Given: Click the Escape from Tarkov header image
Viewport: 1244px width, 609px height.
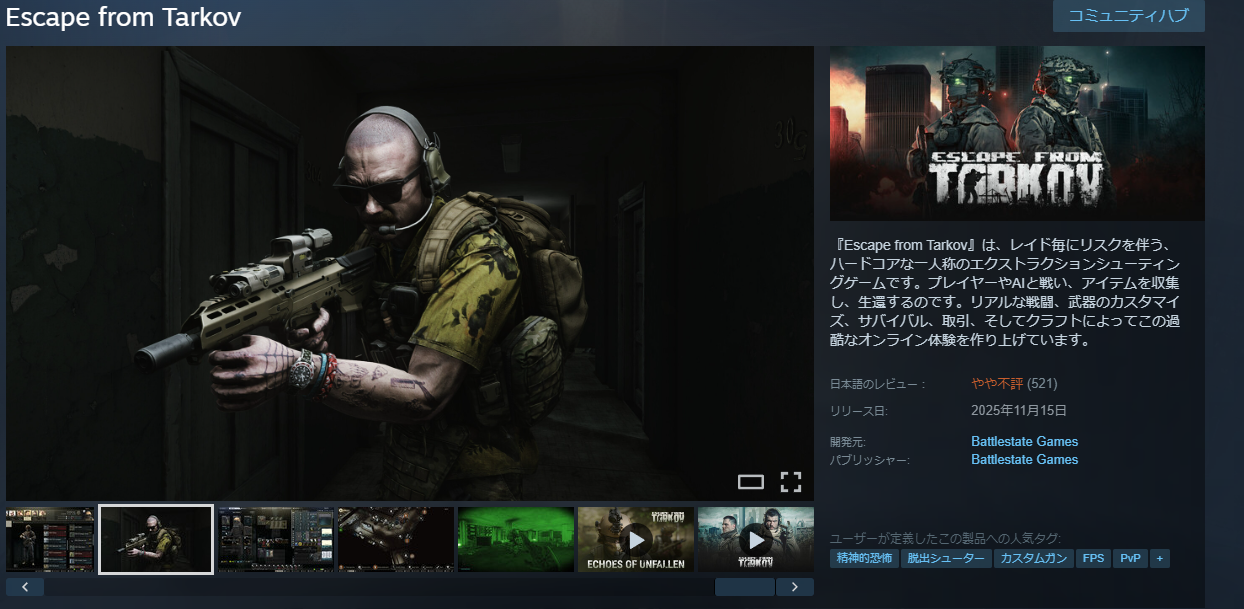Looking at the screenshot, I should (1017, 133).
